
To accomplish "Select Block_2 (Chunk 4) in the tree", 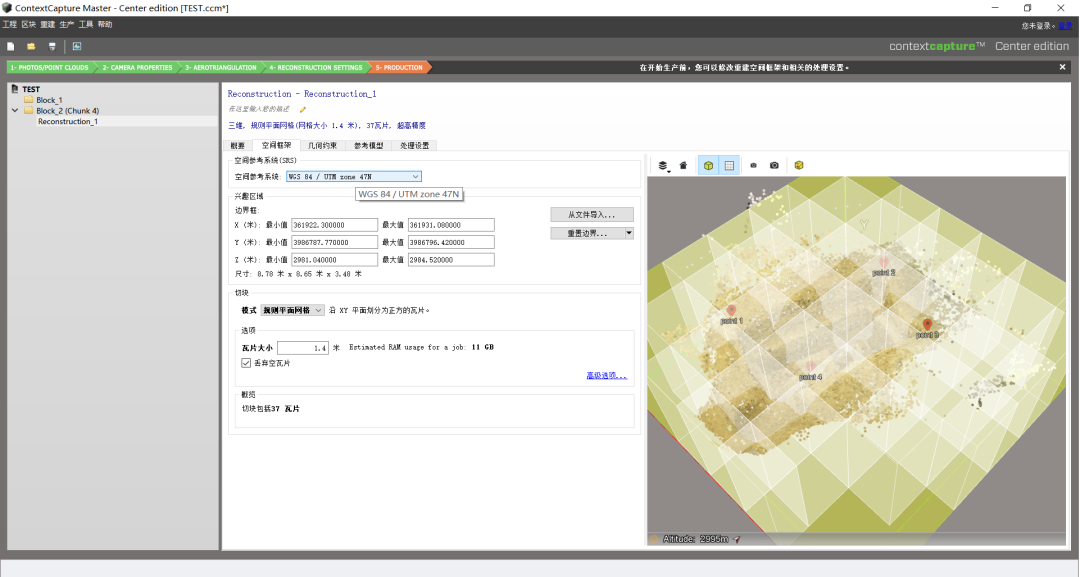I will click(68, 110).
